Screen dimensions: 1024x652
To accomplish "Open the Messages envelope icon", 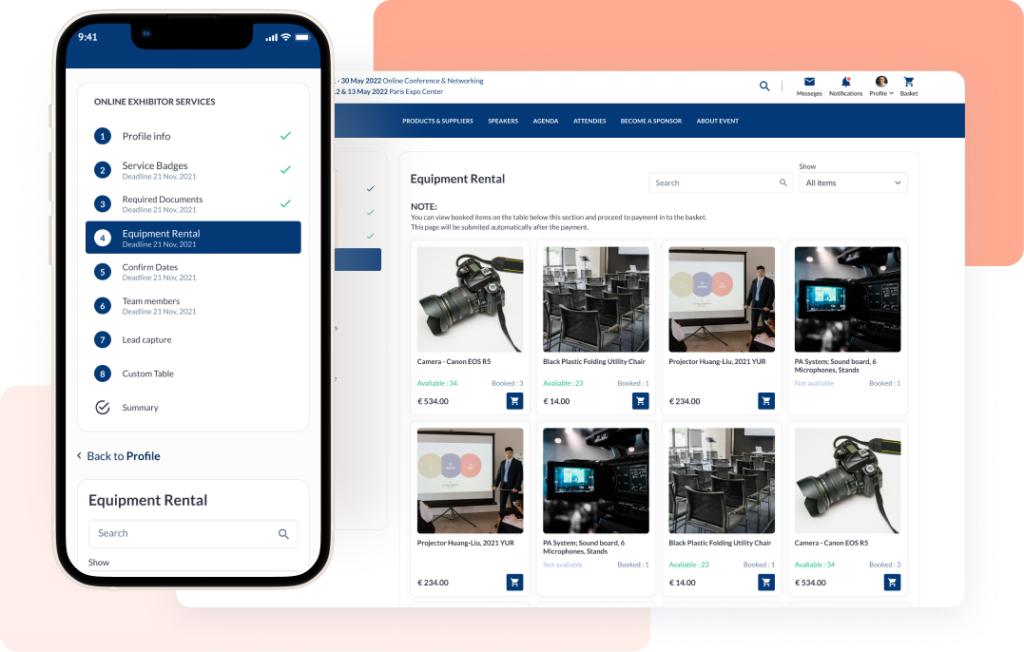I will (809, 82).
